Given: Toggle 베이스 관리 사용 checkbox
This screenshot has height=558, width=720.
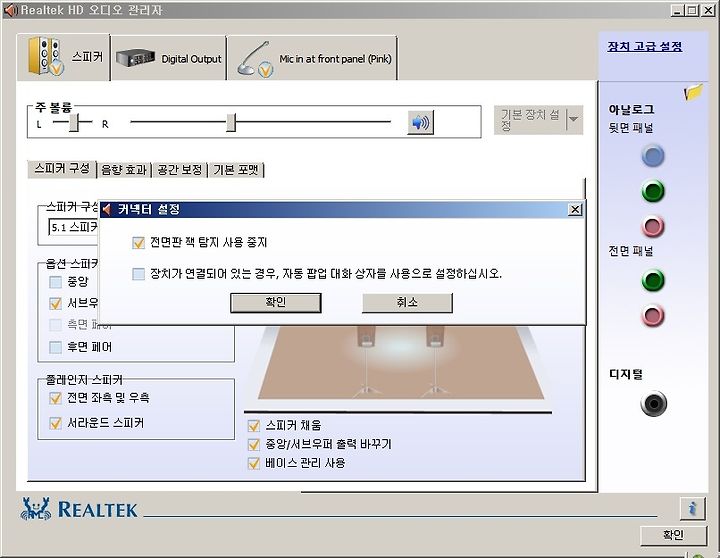Looking at the screenshot, I should pyautogui.click(x=253, y=463).
